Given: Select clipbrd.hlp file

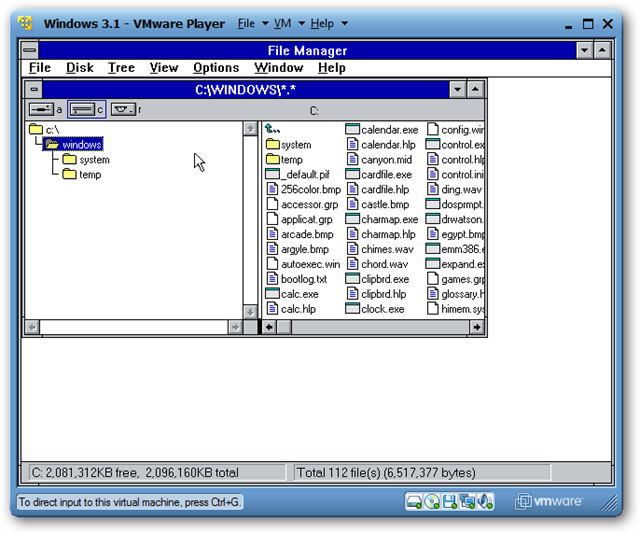Looking at the screenshot, I should pyautogui.click(x=376, y=294).
